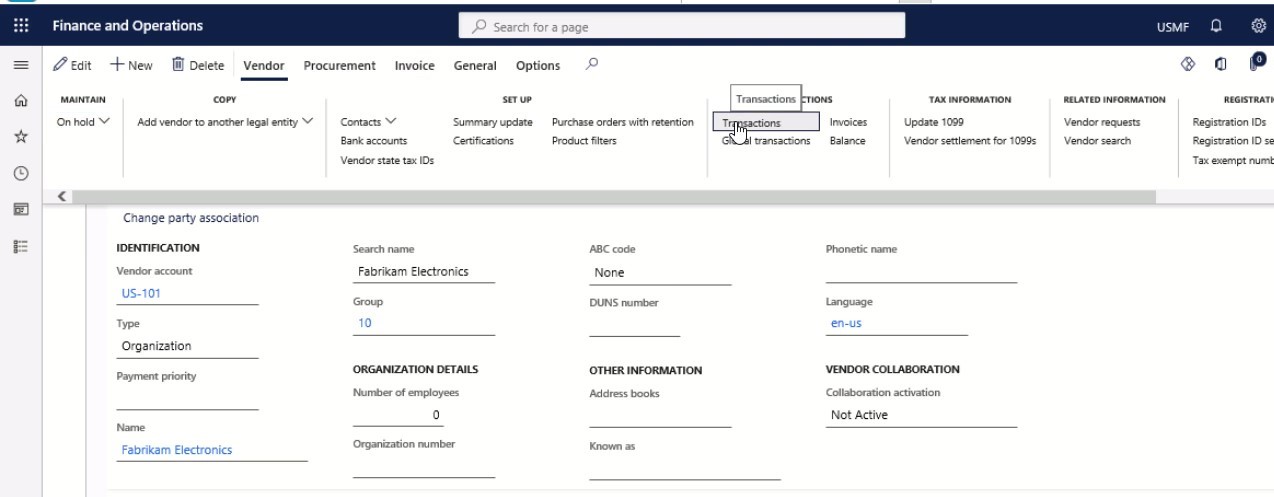Open Product filters
Screen dimensions: 1274x497
coord(584,141)
